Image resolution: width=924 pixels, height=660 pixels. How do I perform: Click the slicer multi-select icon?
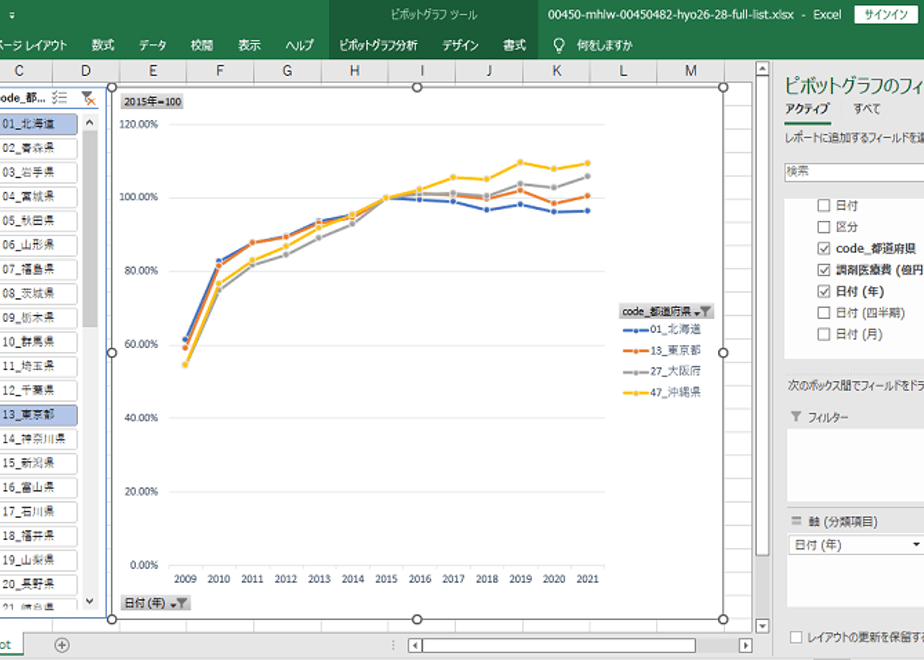coord(60,98)
